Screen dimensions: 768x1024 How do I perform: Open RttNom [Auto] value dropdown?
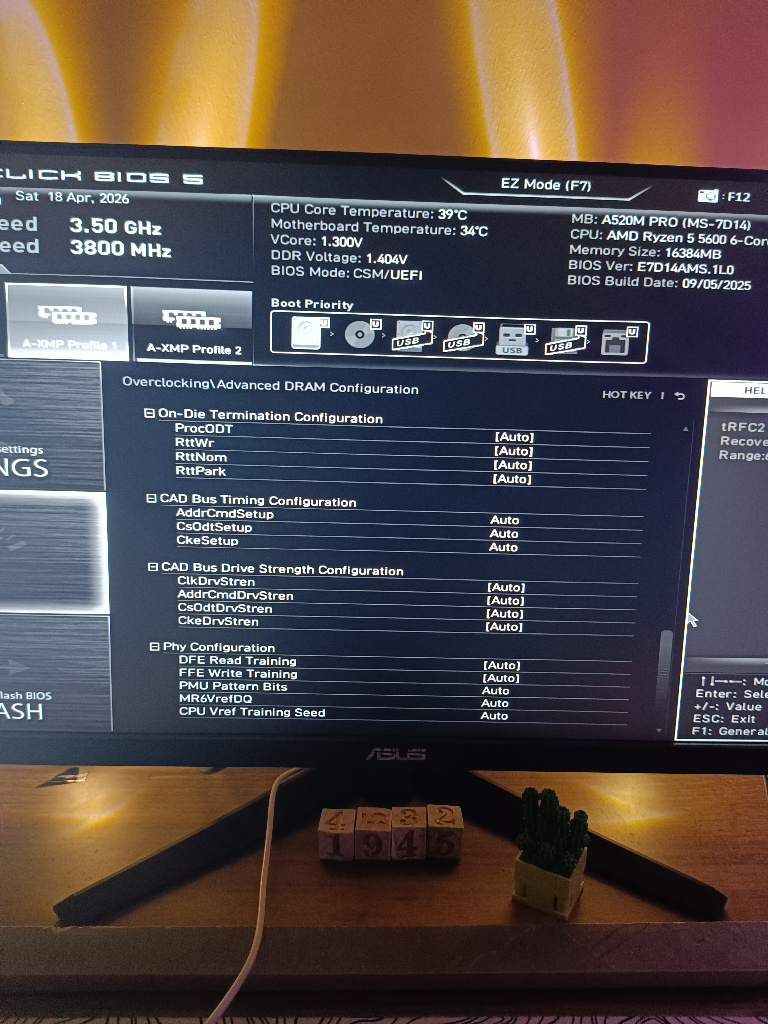pyautogui.click(x=513, y=465)
